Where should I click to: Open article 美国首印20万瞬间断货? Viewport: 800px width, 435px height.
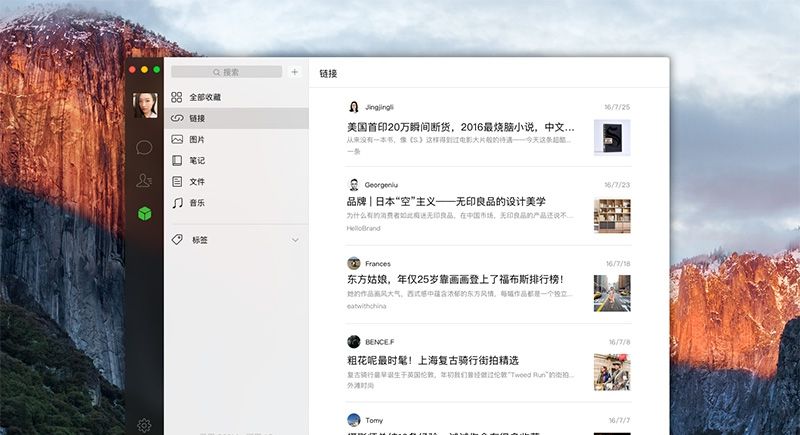pyautogui.click(x=460, y=127)
